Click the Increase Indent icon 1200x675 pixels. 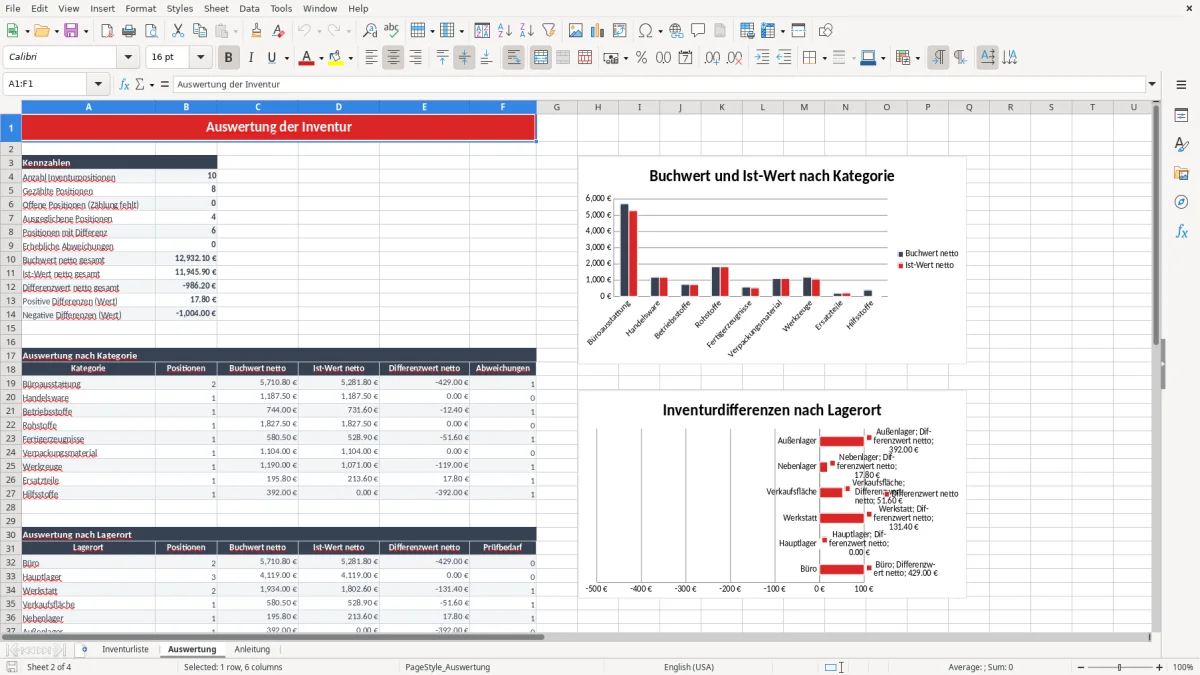click(762, 58)
